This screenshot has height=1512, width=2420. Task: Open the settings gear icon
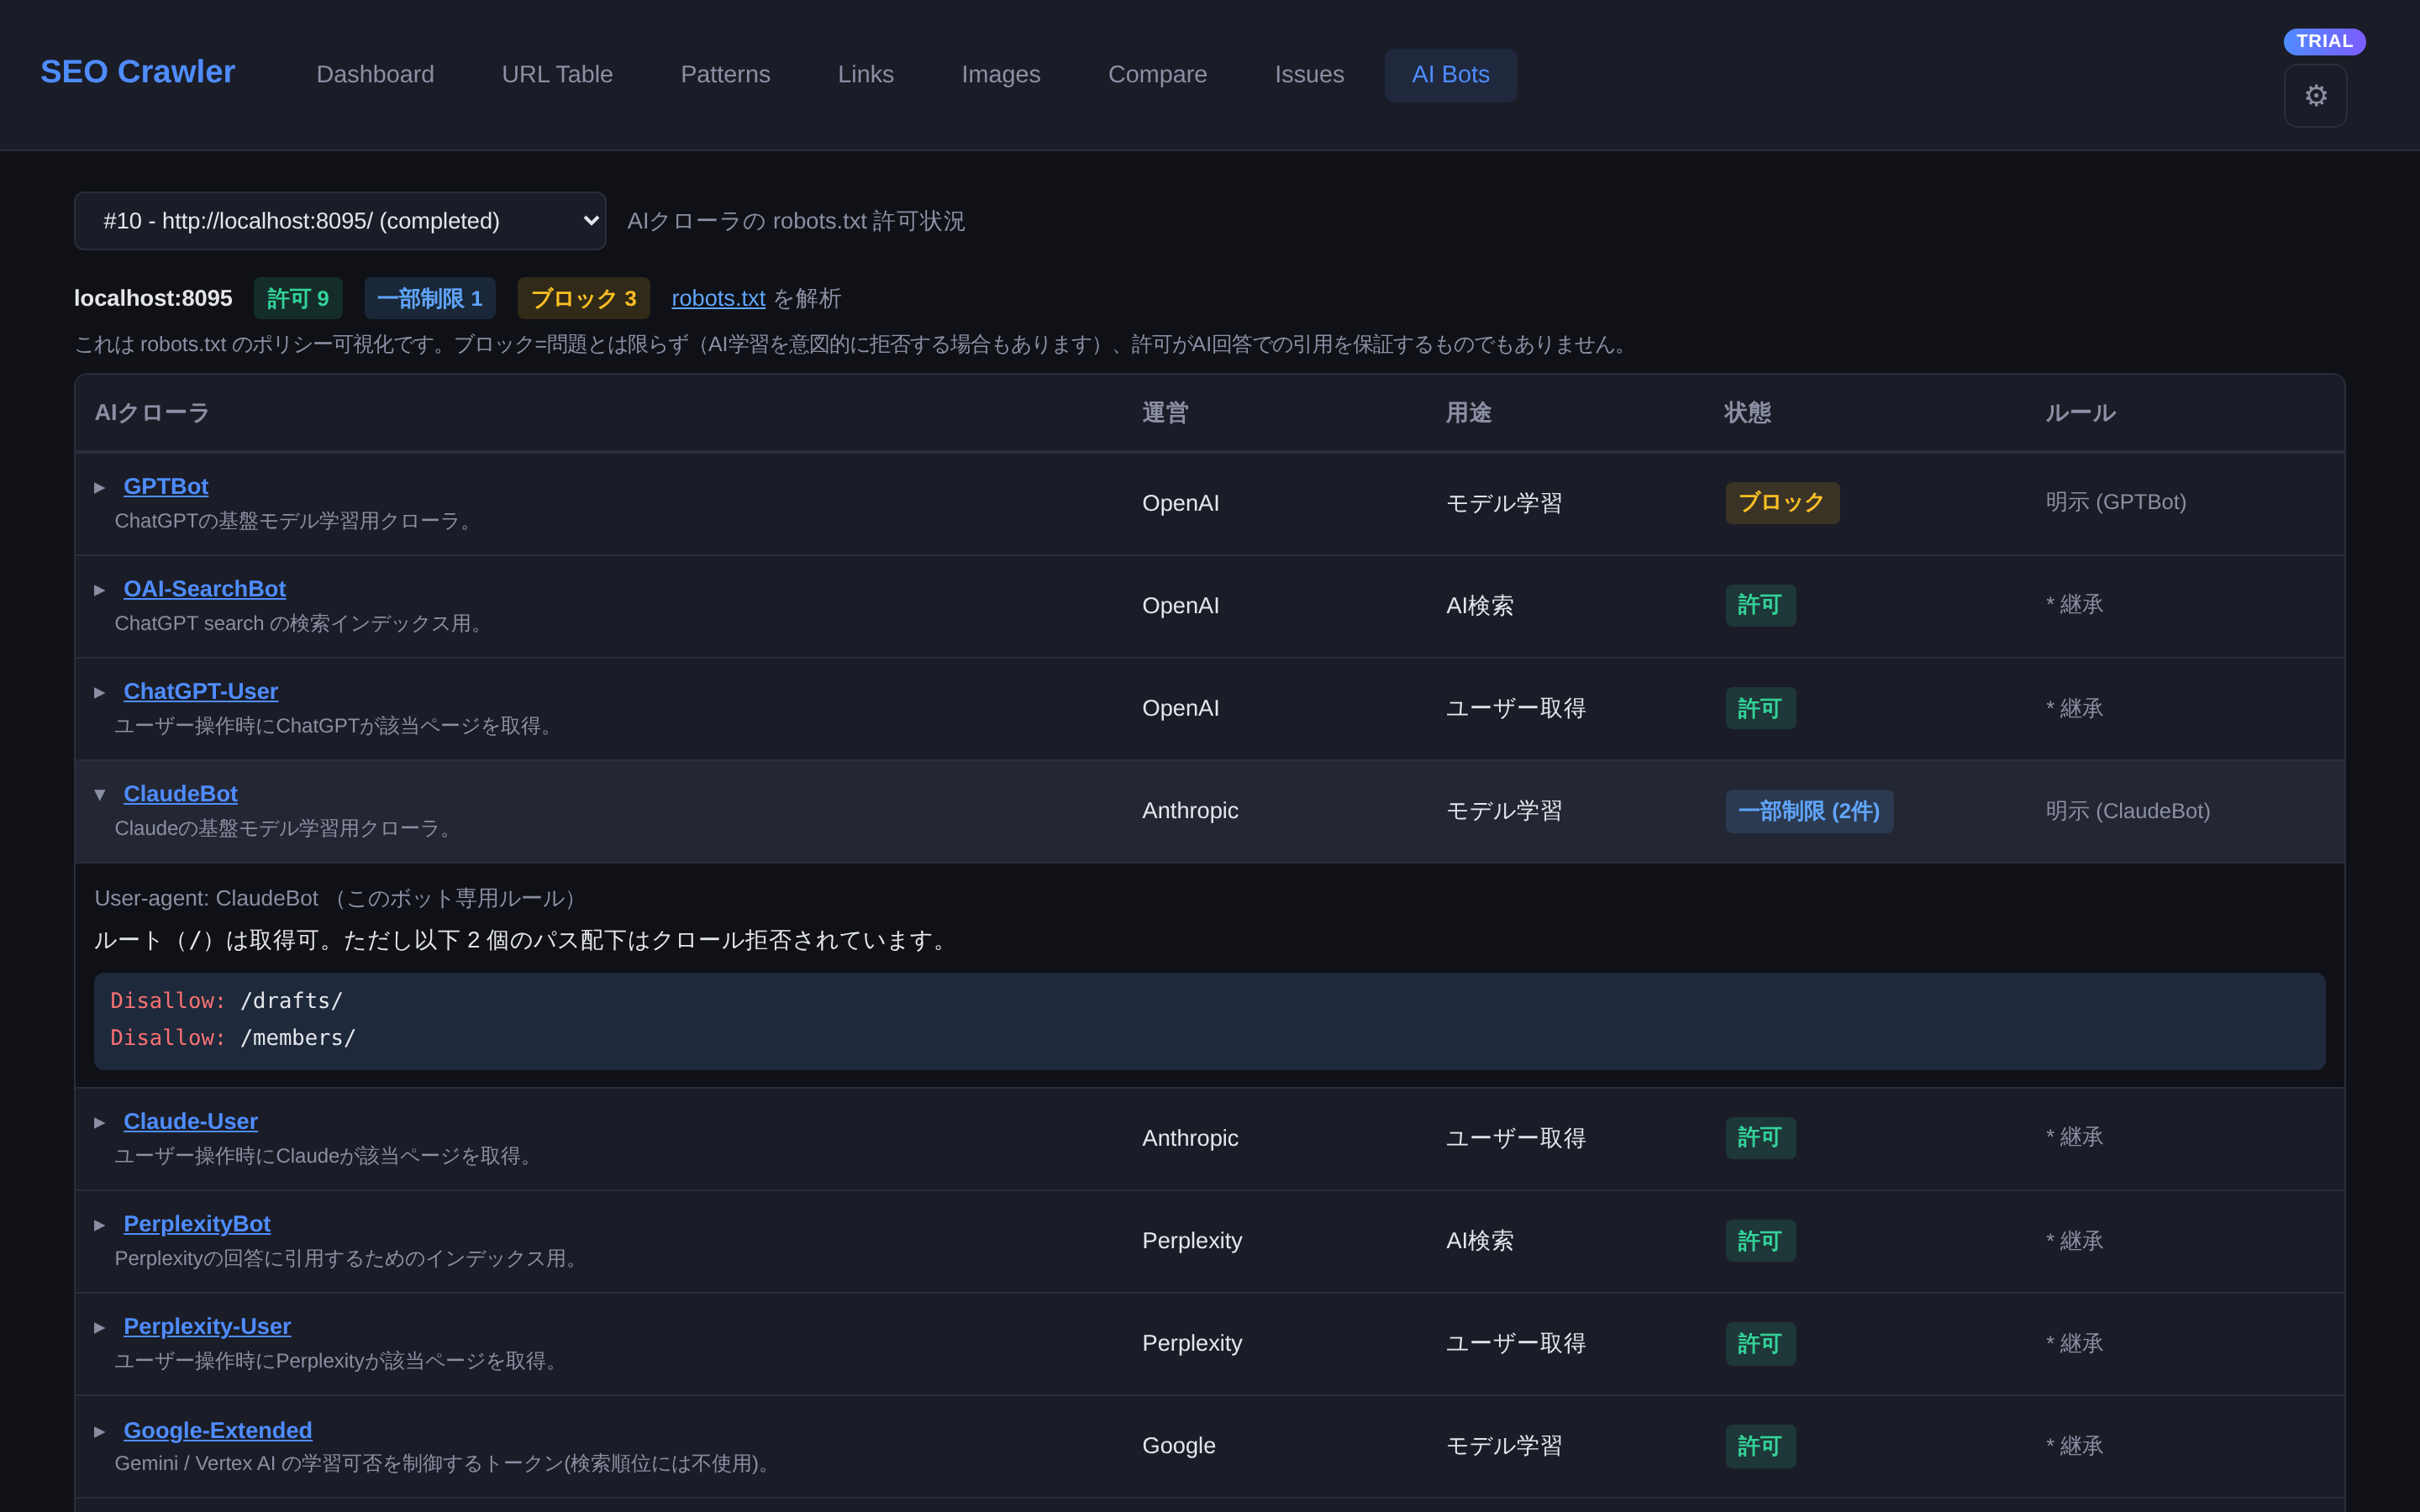pos(2315,96)
